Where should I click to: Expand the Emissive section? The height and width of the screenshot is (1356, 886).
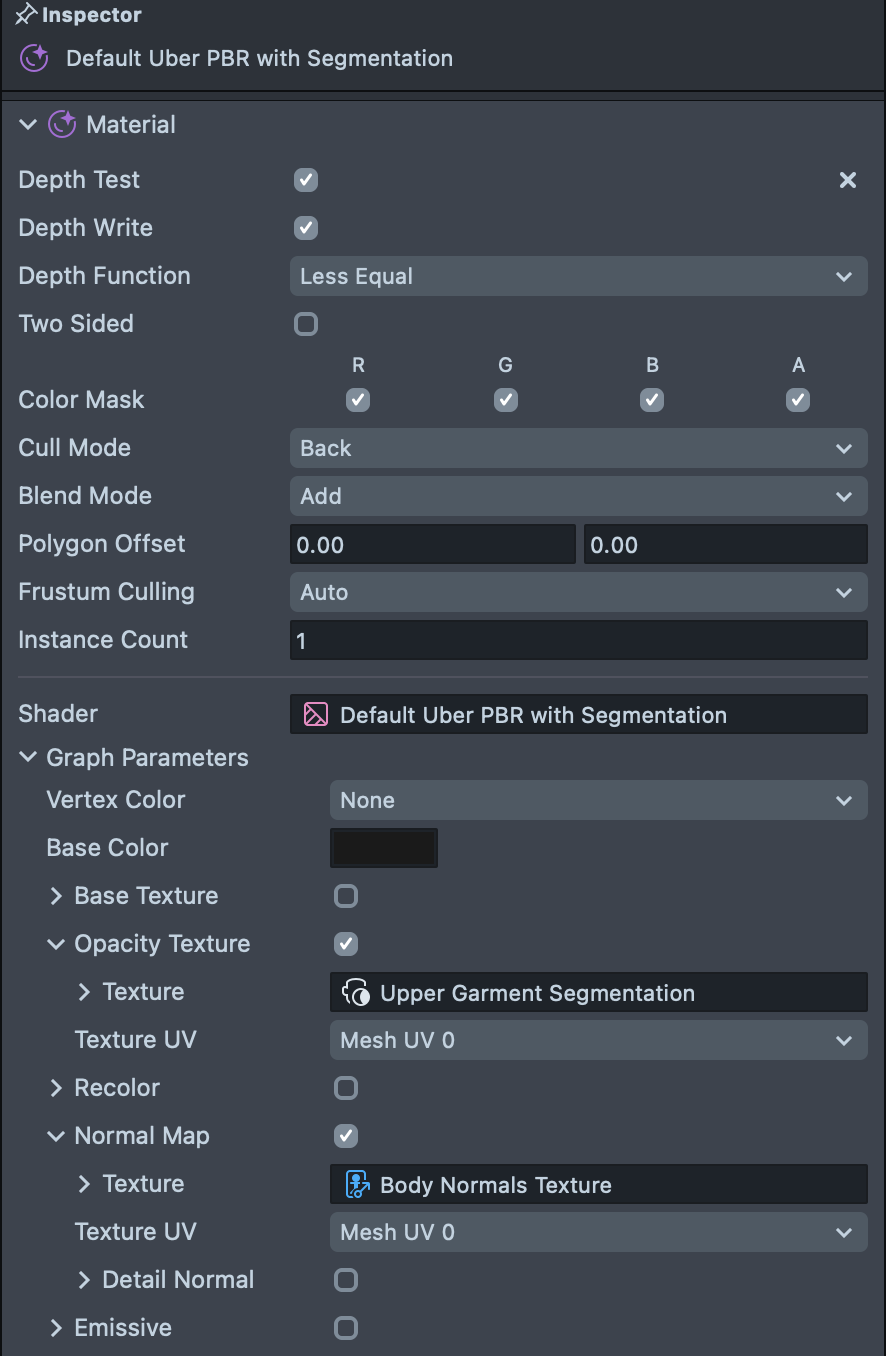click(56, 1328)
